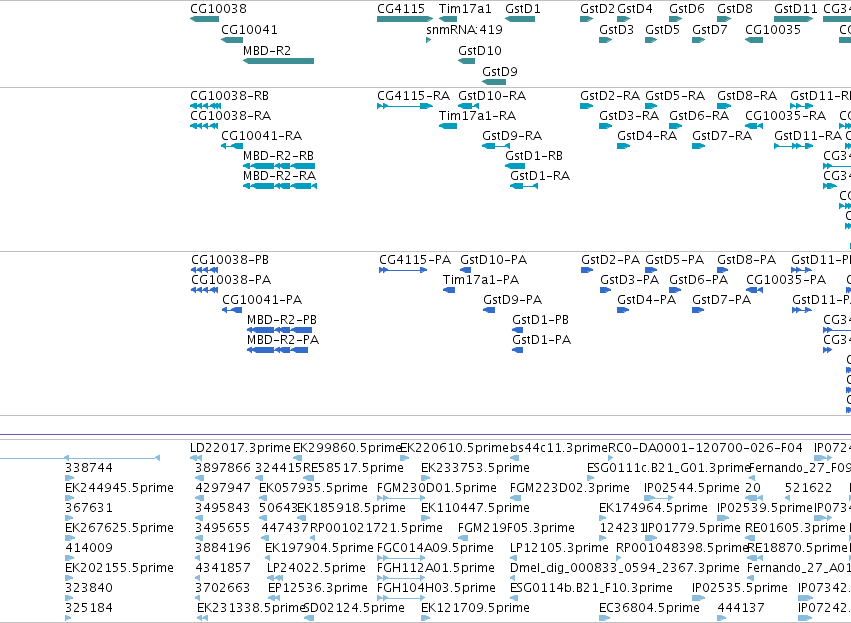Click the GstD2-PA protein label
Image resolution: width=851 pixels, height=623 pixels.
click(x=611, y=260)
